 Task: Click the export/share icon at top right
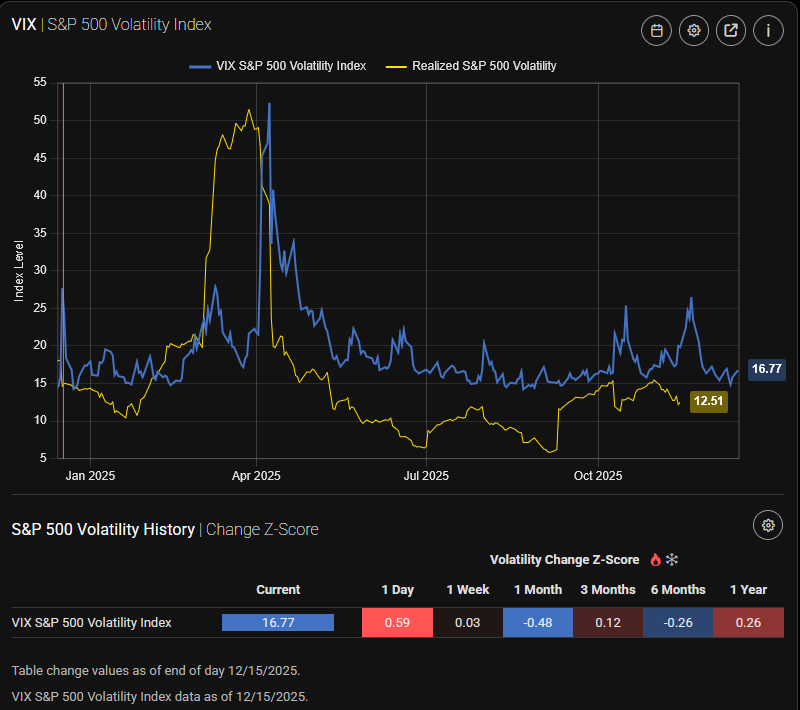click(x=730, y=30)
